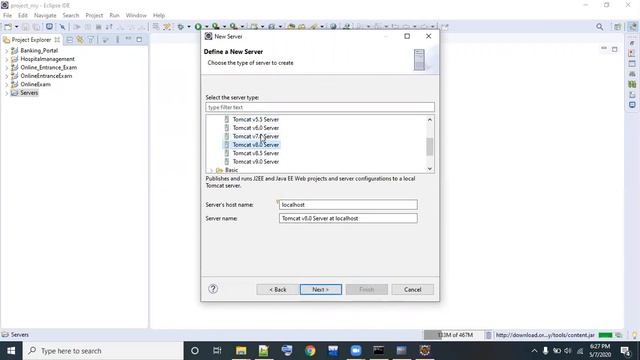Image resolution: width=640 pixels, height=360 pixels.
Task: Maximize the editor area using its maximize icon
Action: (615, 49)
